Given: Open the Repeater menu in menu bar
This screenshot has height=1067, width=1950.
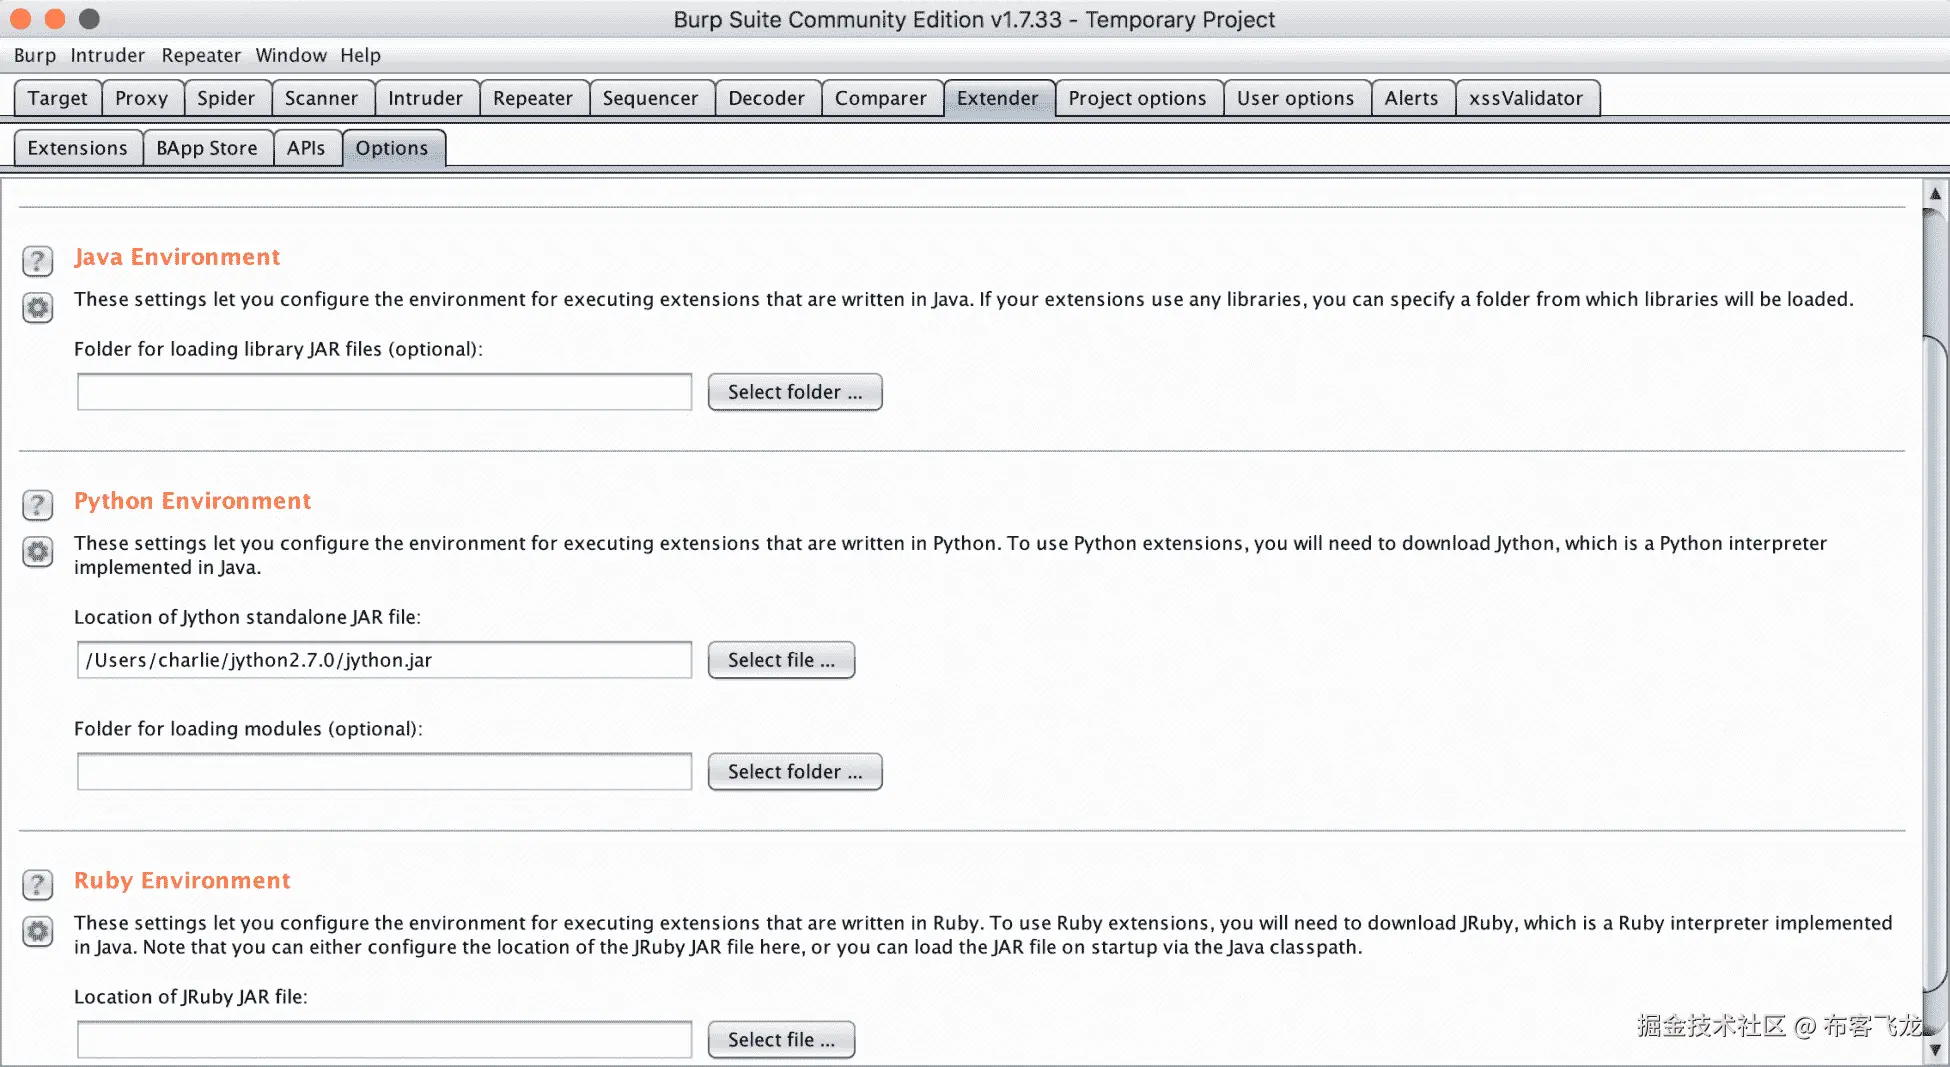Looking at the screenshot, I should [201, 55].
